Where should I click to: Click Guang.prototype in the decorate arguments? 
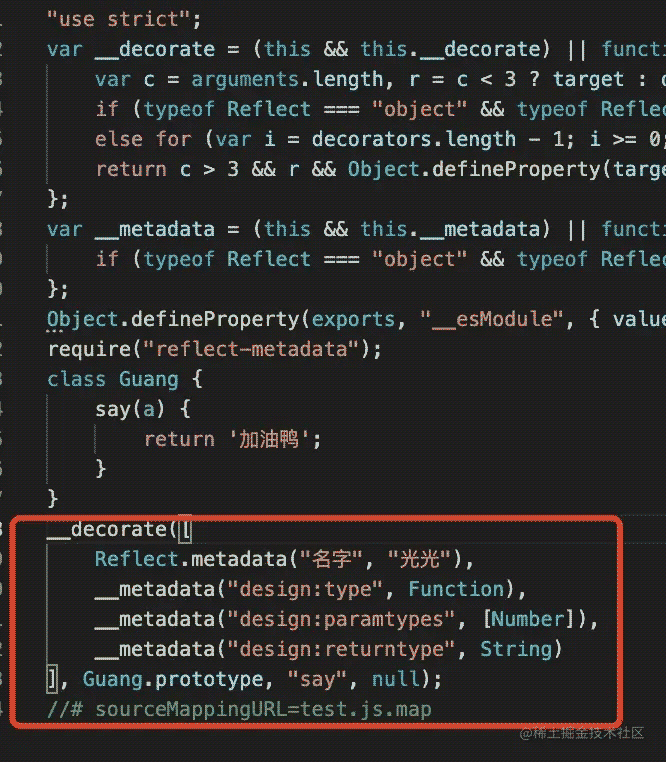pos(173,679)
